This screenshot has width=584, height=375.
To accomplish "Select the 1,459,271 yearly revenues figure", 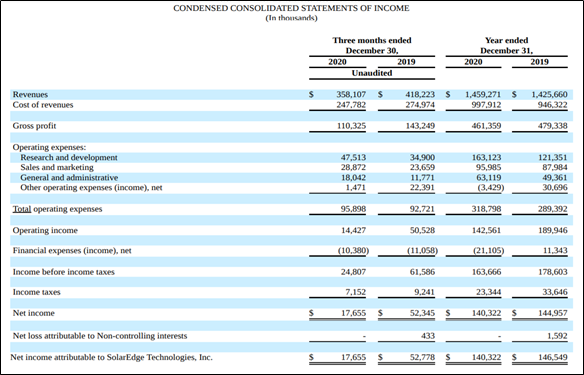I will tap(483, 95).
